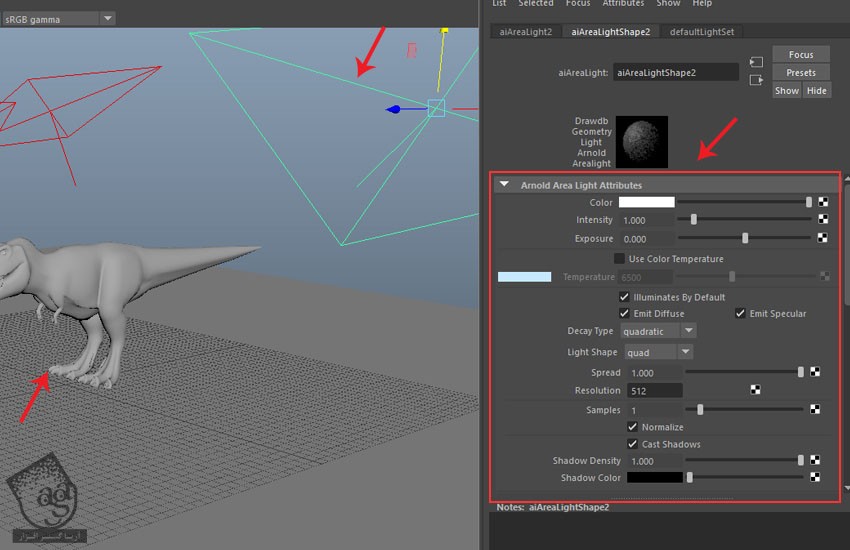850x550 pixels.
Task: Click the Color map checker icon
Action: pyautogui.click(x=822, y=202)
